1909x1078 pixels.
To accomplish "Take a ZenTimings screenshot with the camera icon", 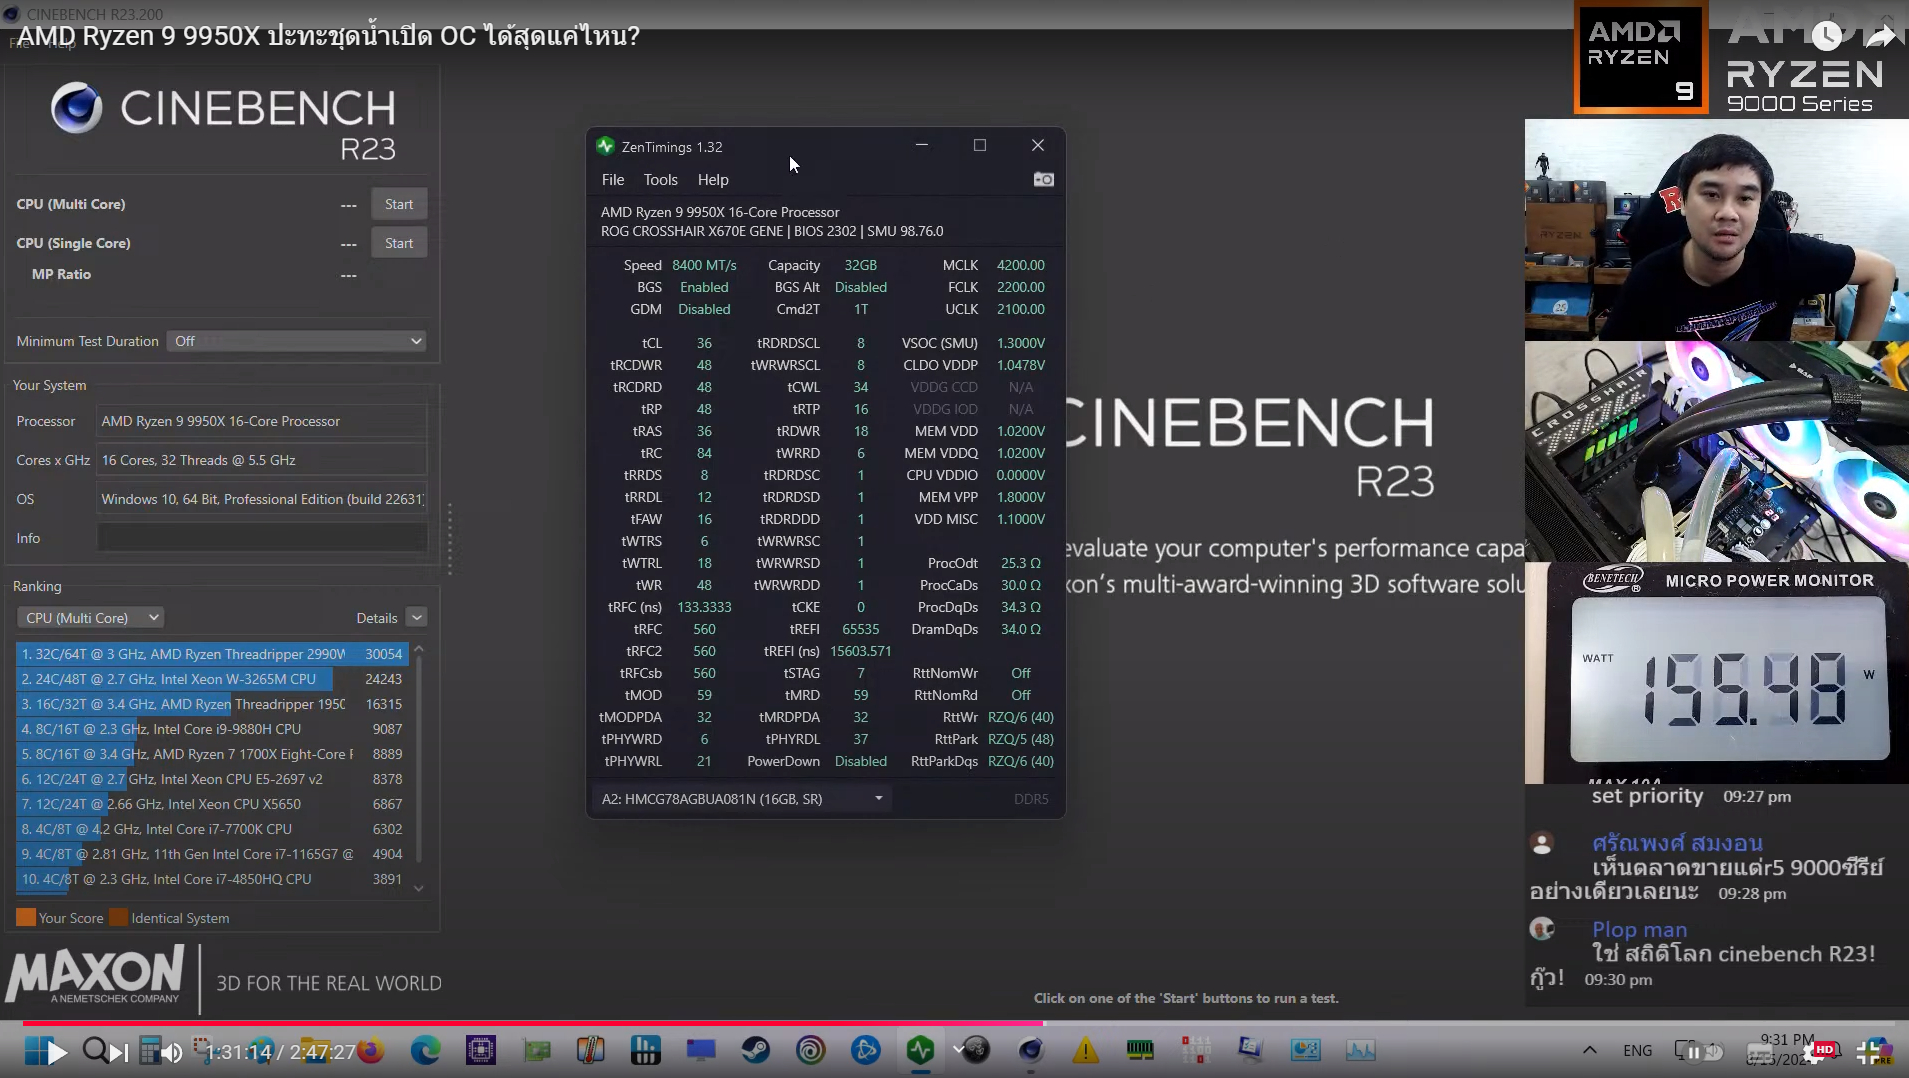I will [1043, 179].
